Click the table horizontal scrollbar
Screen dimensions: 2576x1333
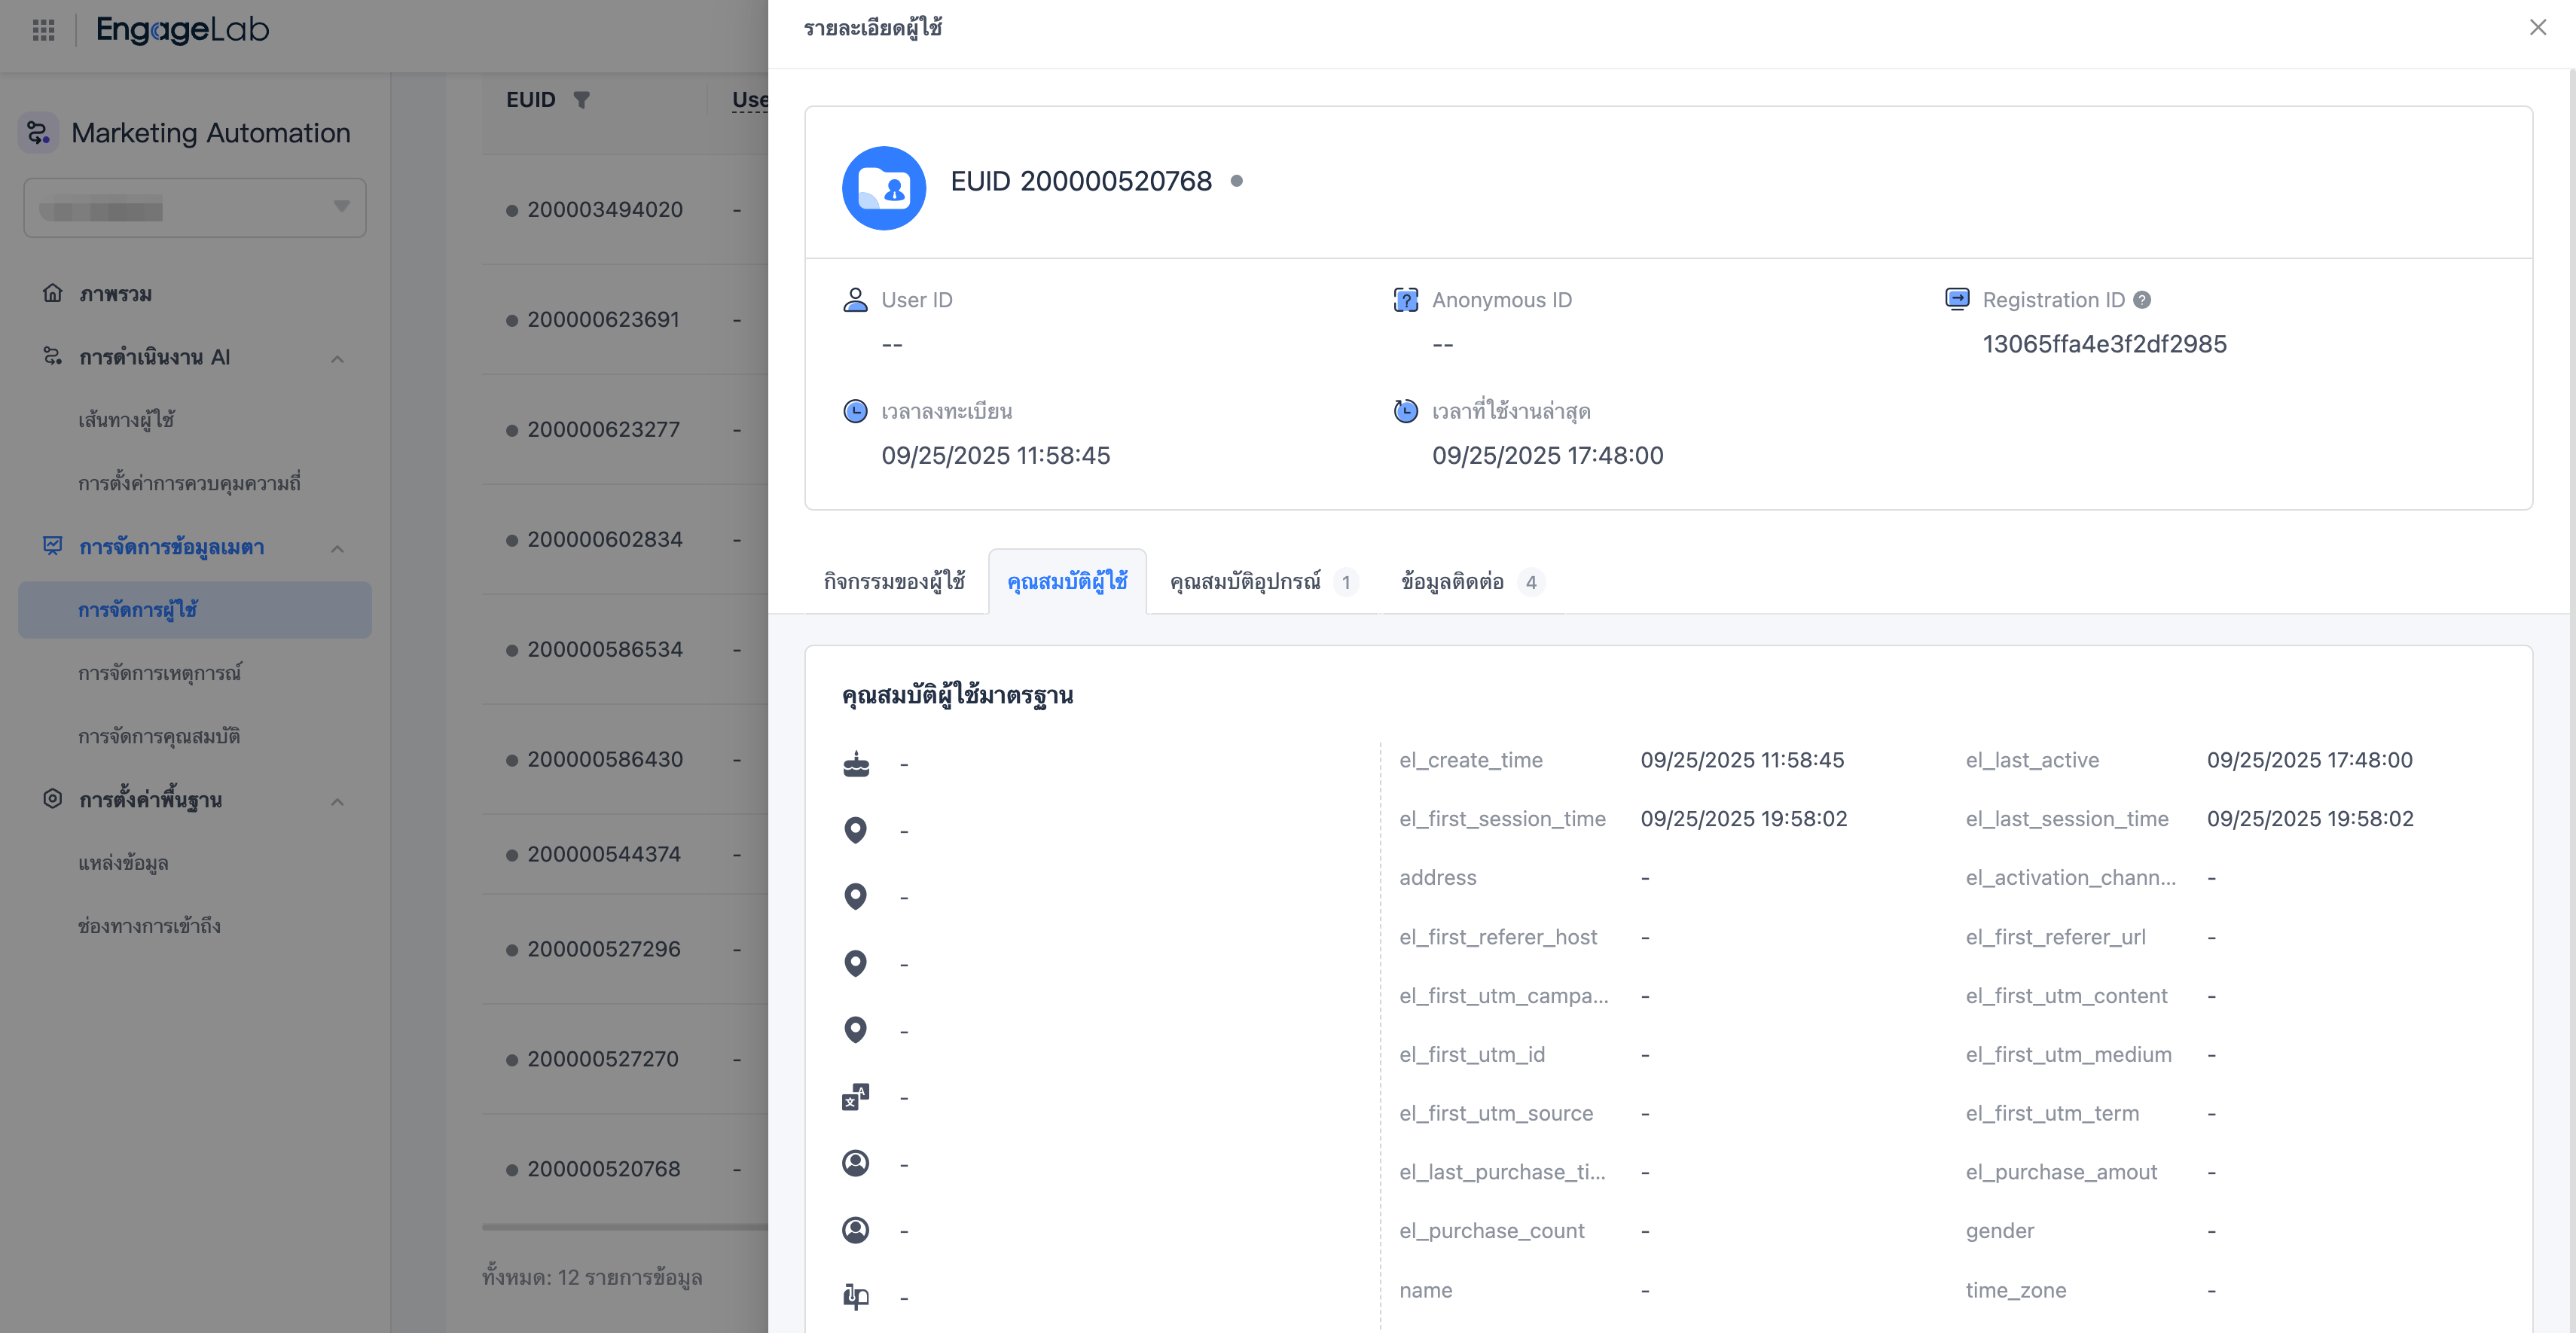pos(625,1227)
